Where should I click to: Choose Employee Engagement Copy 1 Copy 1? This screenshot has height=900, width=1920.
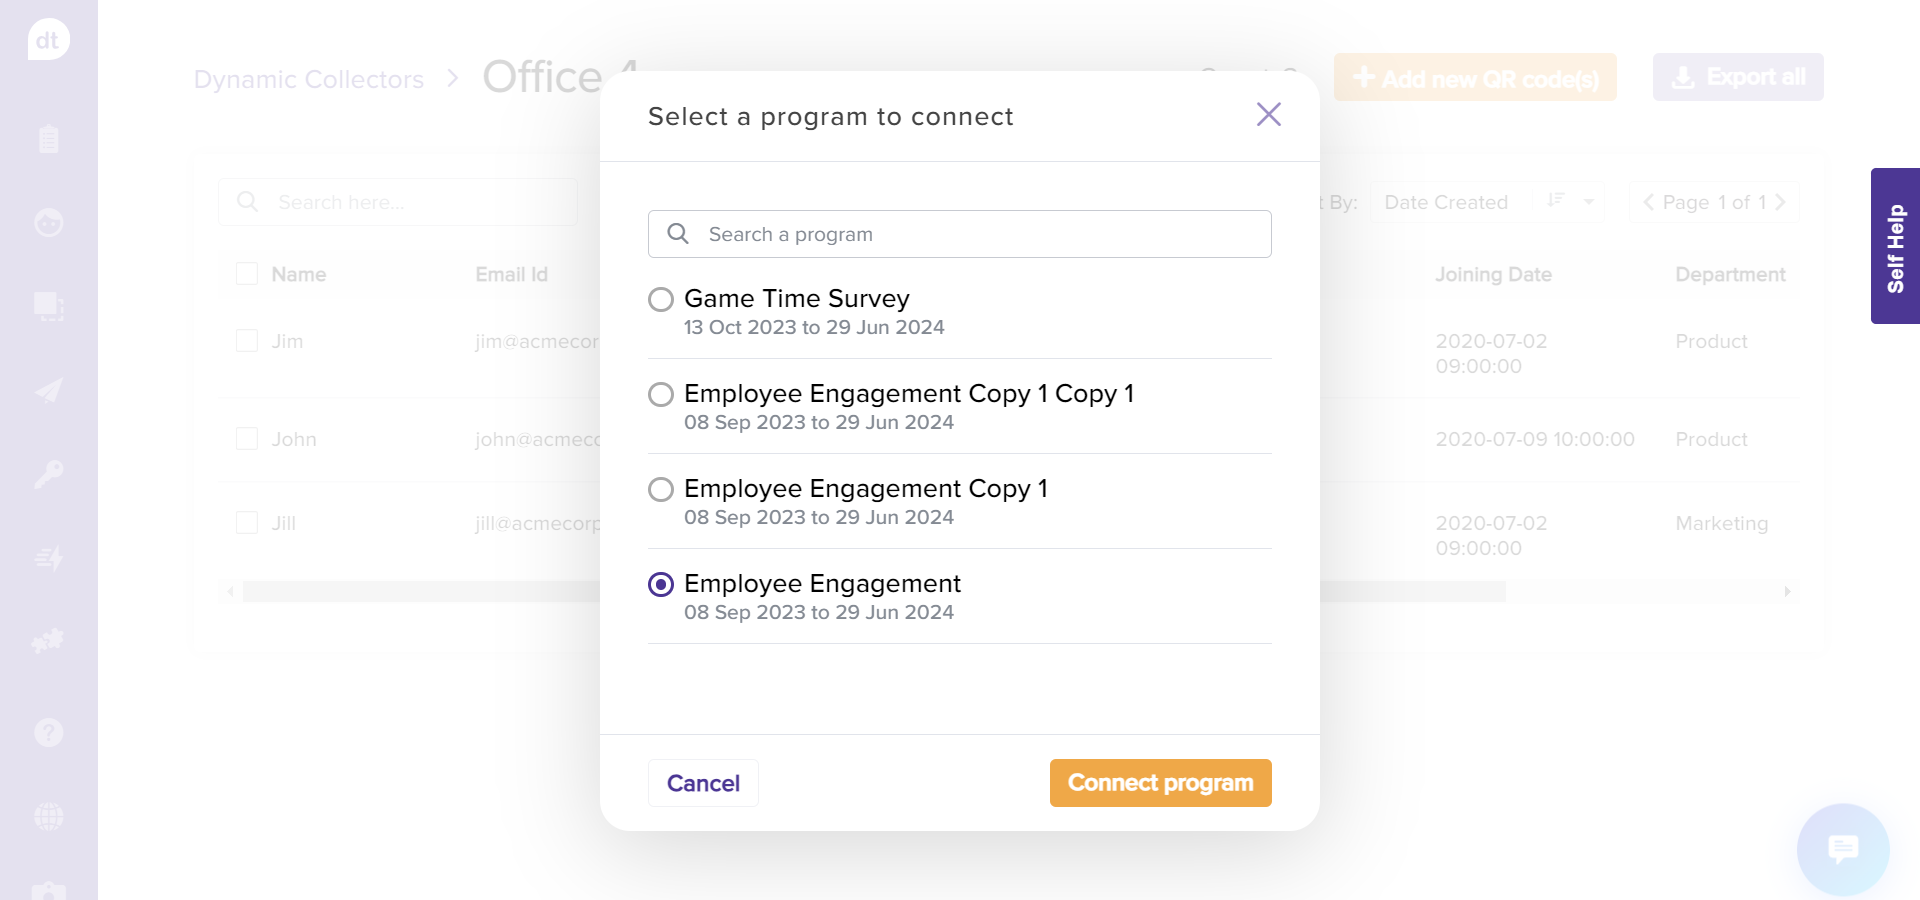click(x=661, y=394)
